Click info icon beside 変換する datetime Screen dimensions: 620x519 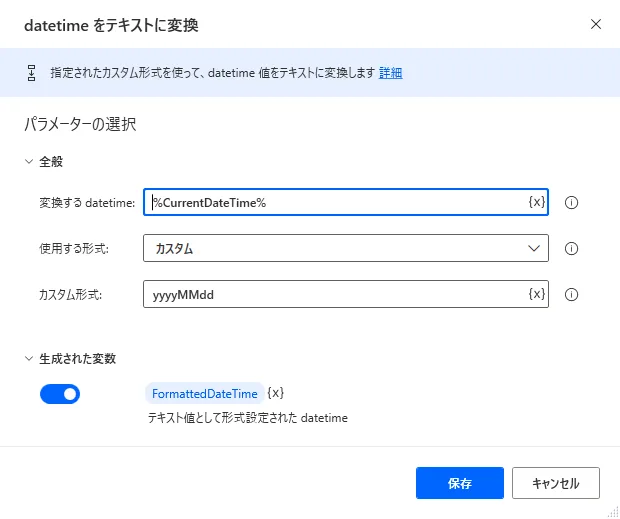[572, 202]
